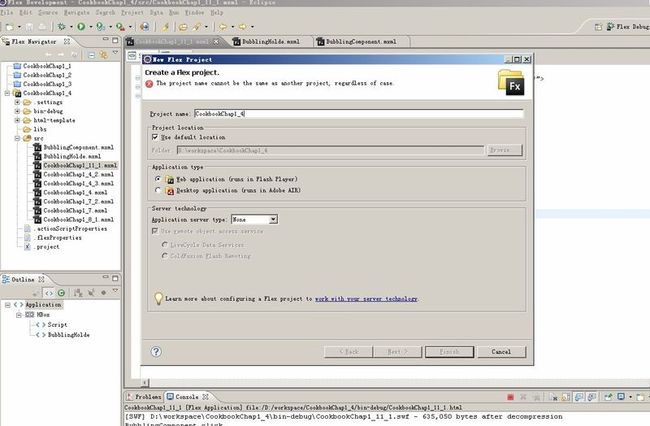Click the Display Selected Console monitor icon

[621, 397]
